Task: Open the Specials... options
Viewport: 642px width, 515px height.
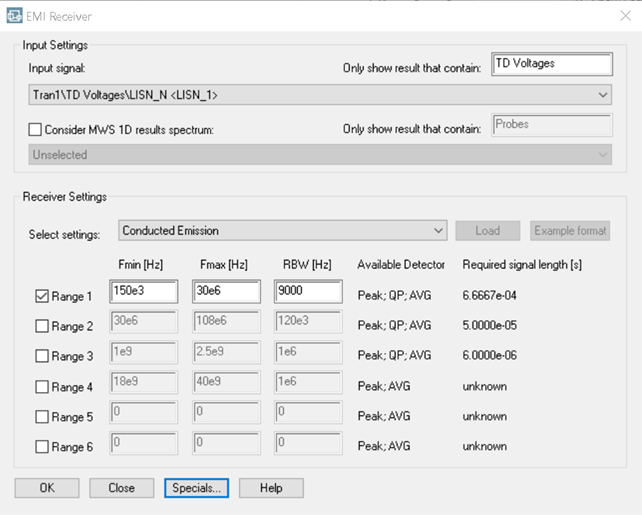Action: click(196, 488)
